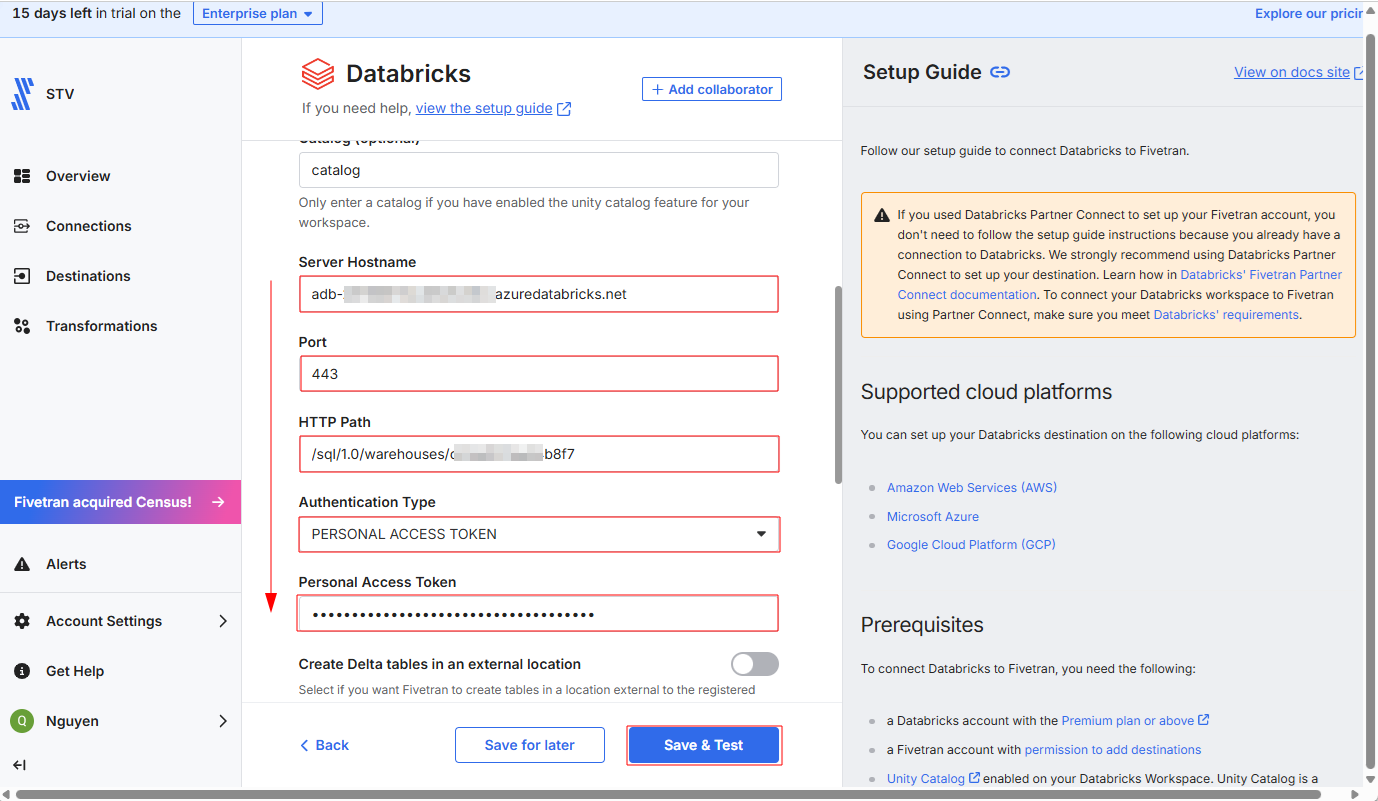The image size is (1378, 801).
Task: Open View on docs site link
Action: pos(1292,72)
